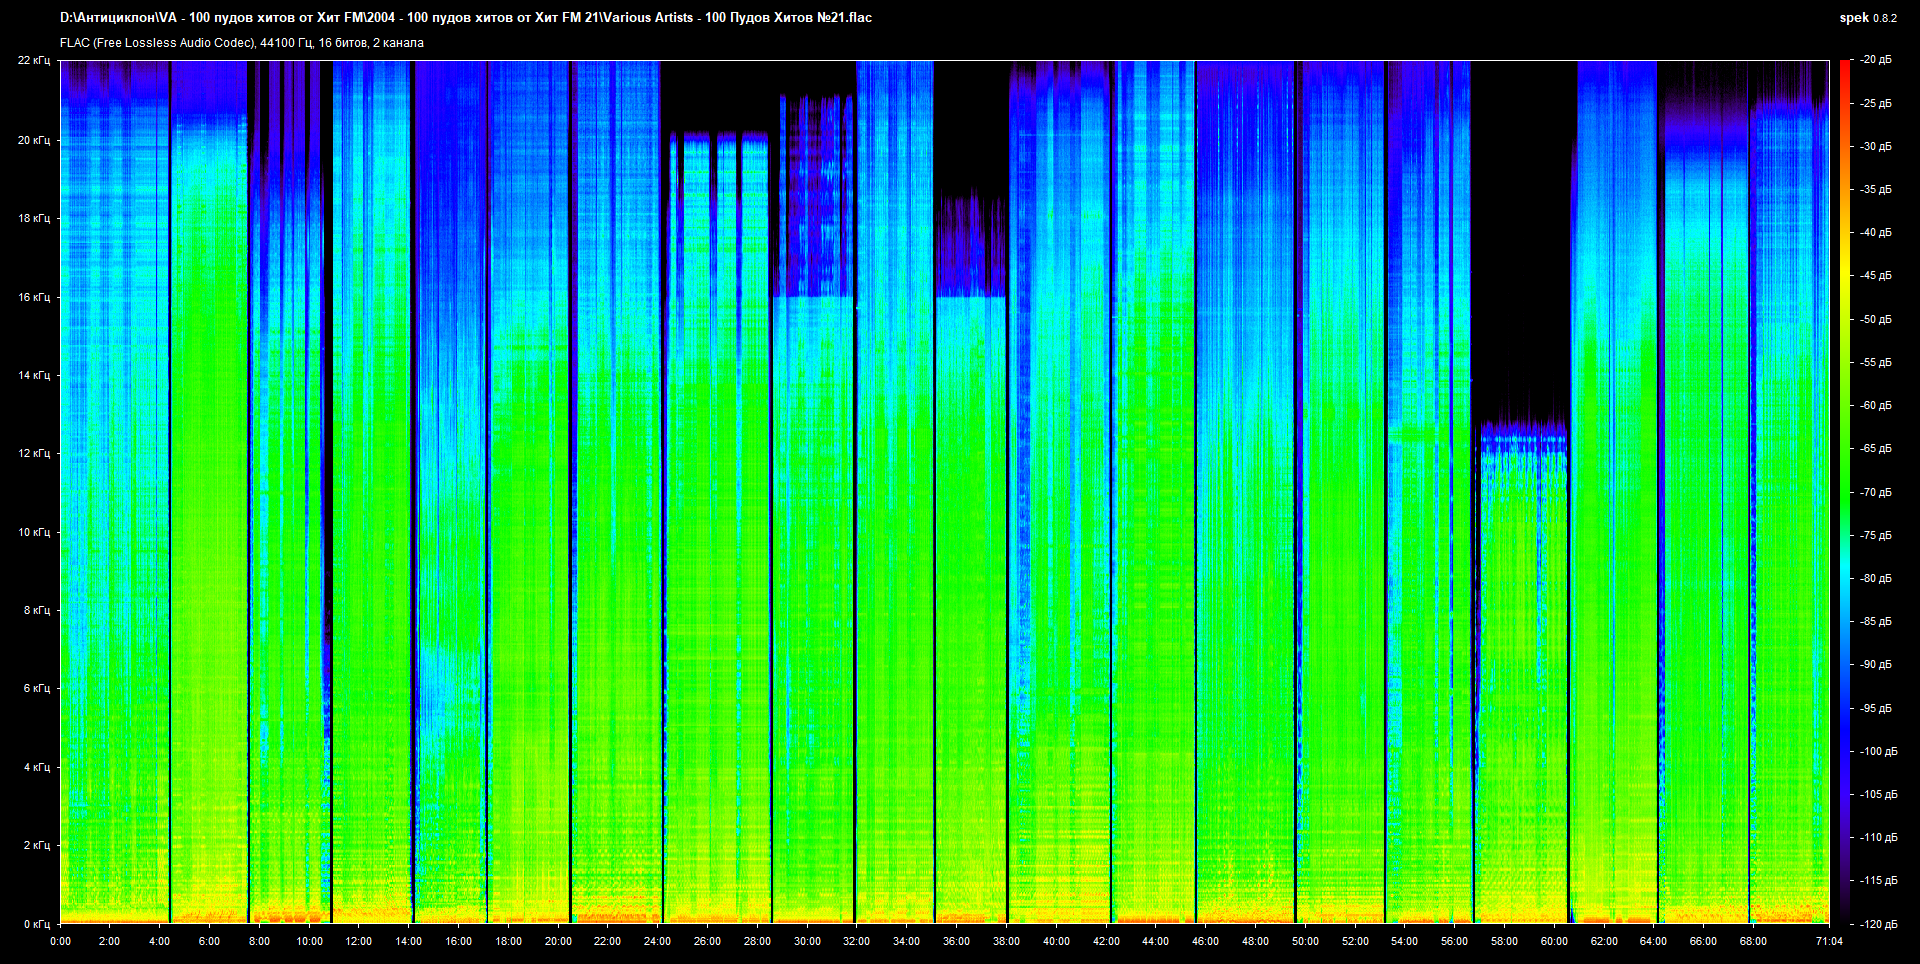Viewport: 1920px width, 964px height.
Task: Click the FLAC codec info line
Action: pyautogui.click(x=242, y=43)
